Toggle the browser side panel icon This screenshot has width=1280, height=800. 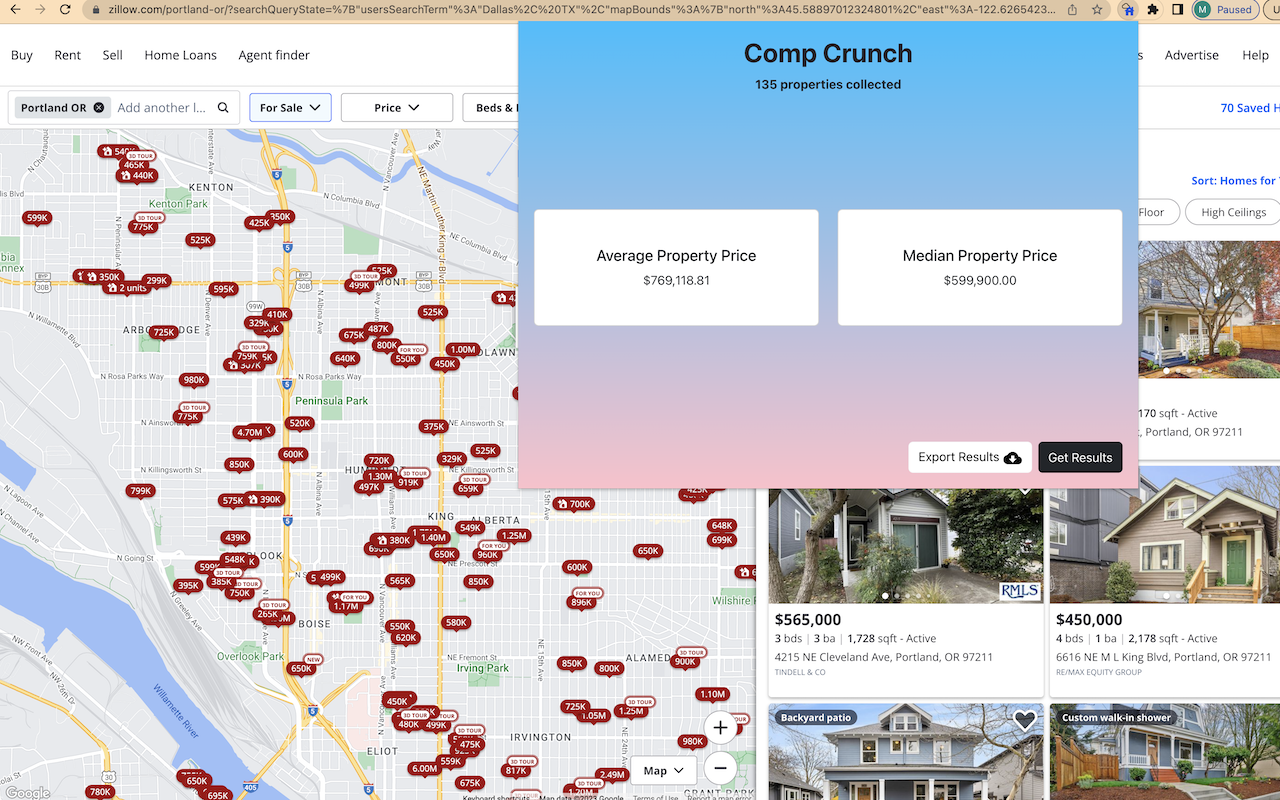click(x=1177, y=9)
